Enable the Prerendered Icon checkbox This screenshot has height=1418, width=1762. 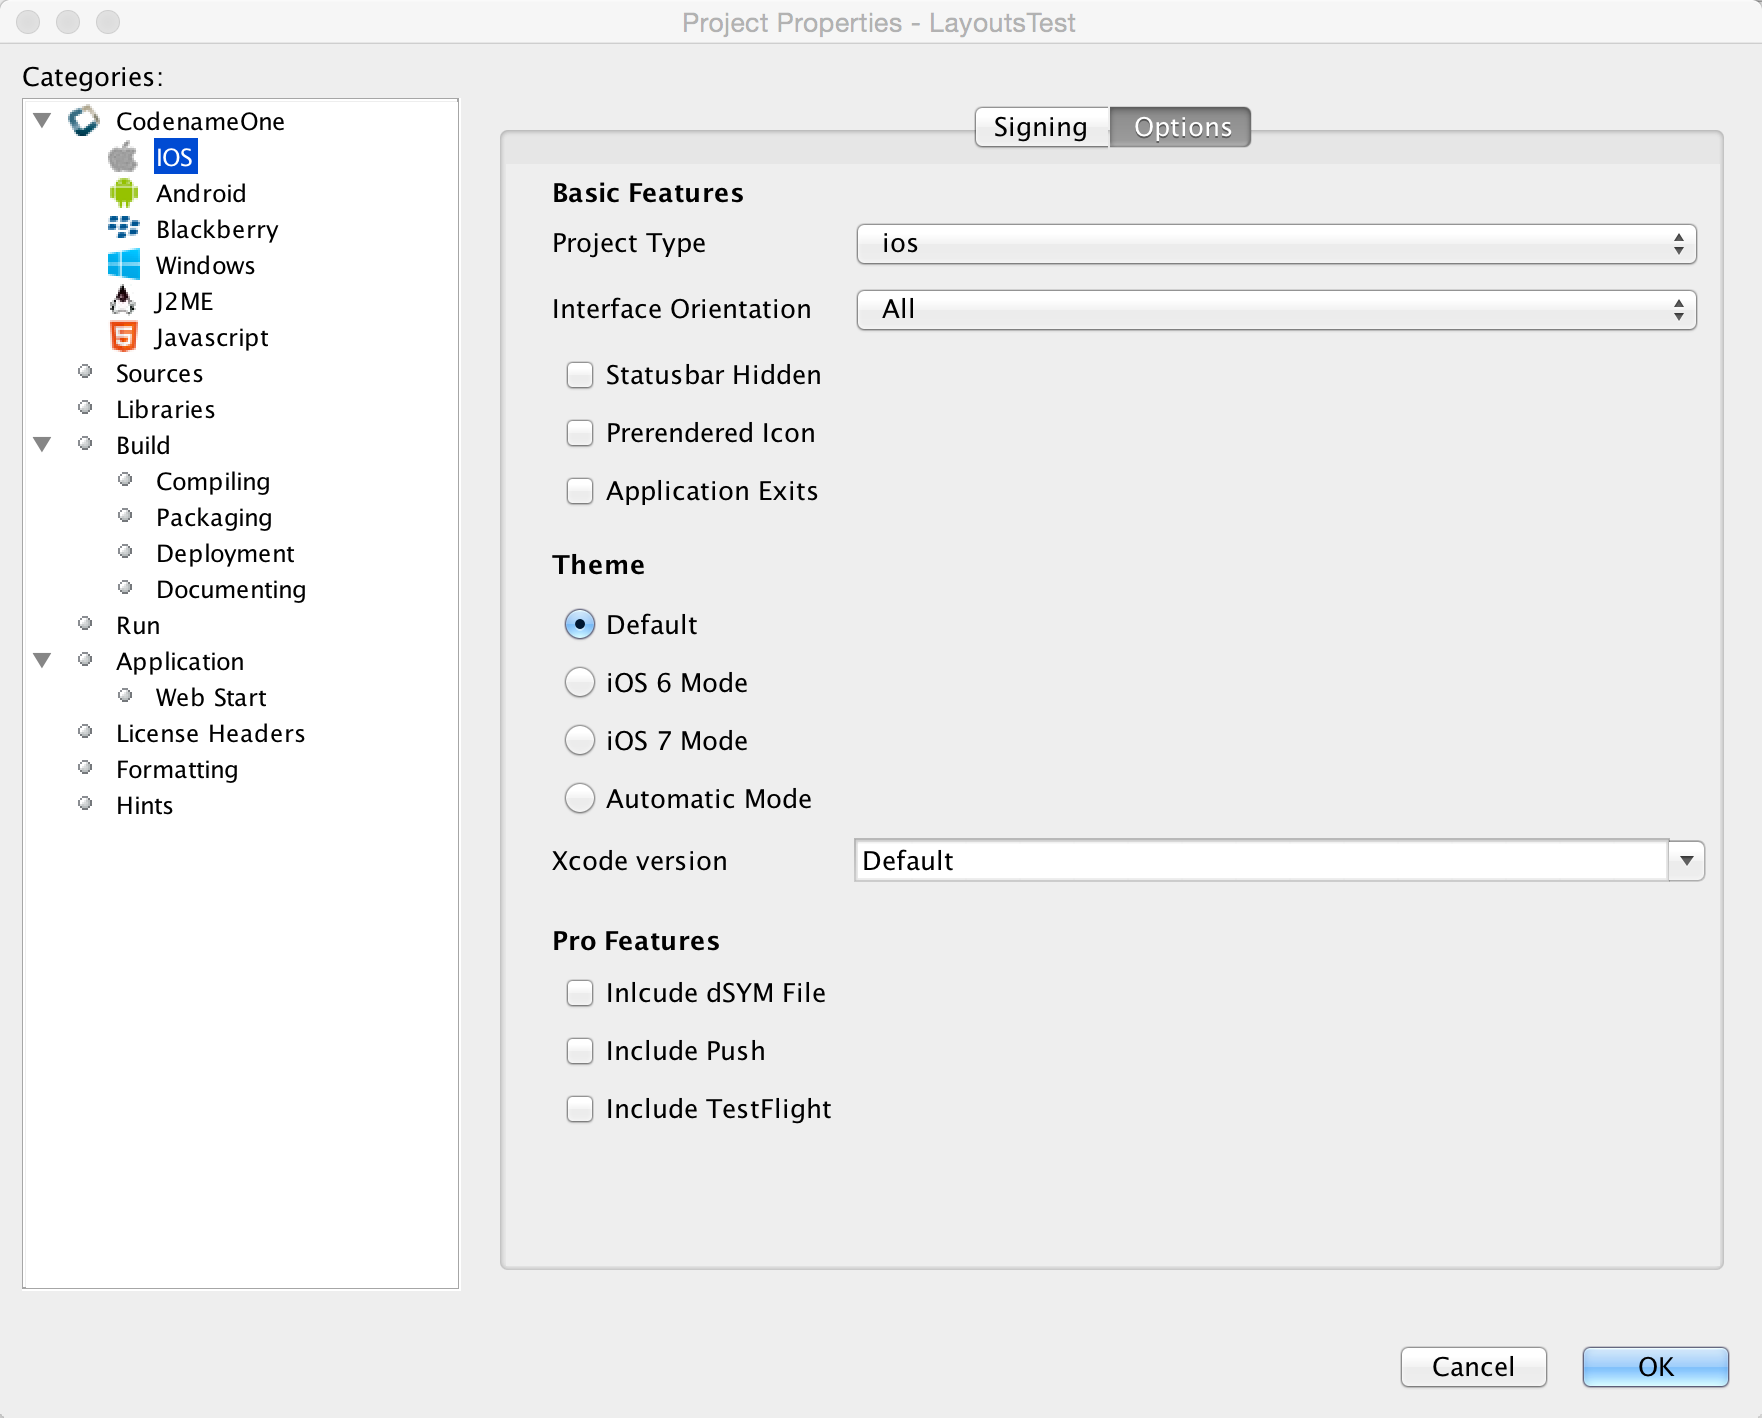pos(580,433)
